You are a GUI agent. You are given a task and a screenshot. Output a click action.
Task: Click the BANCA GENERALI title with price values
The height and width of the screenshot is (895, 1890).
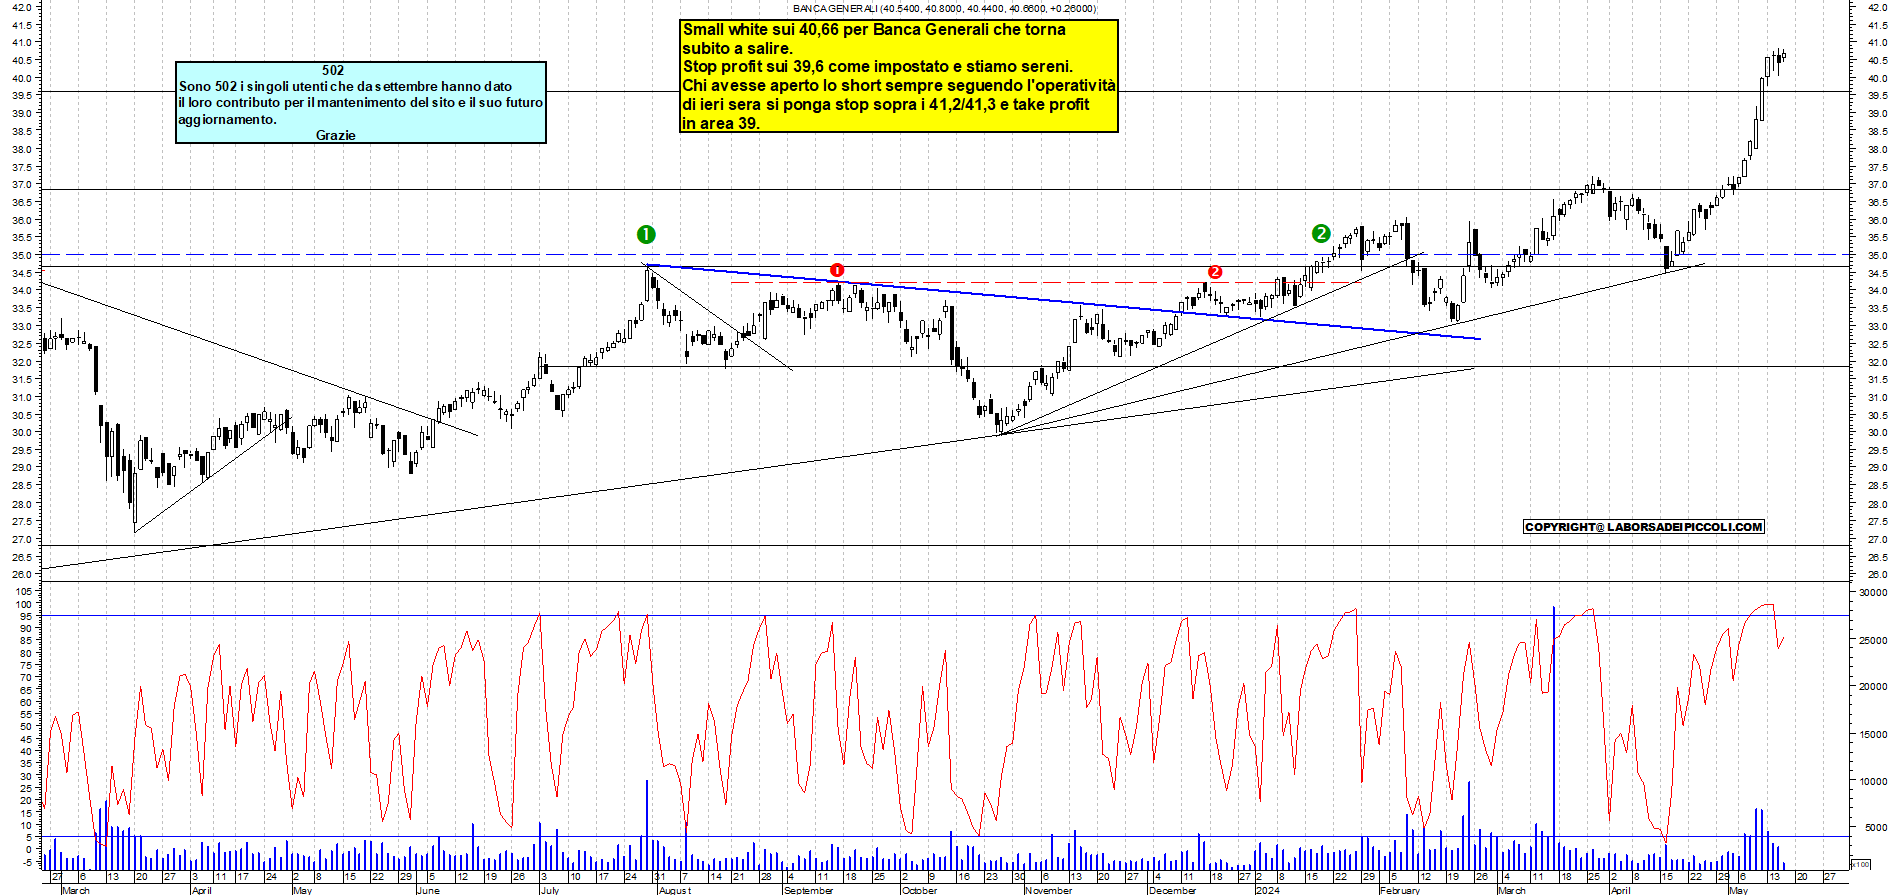[944, 8]
